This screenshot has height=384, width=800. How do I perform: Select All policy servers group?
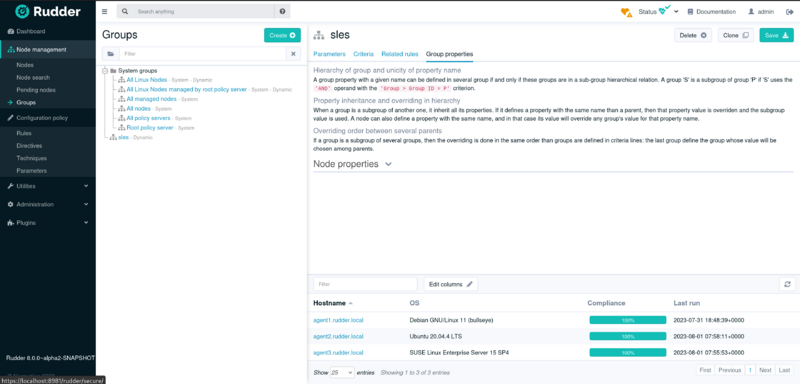pos(148,118)
